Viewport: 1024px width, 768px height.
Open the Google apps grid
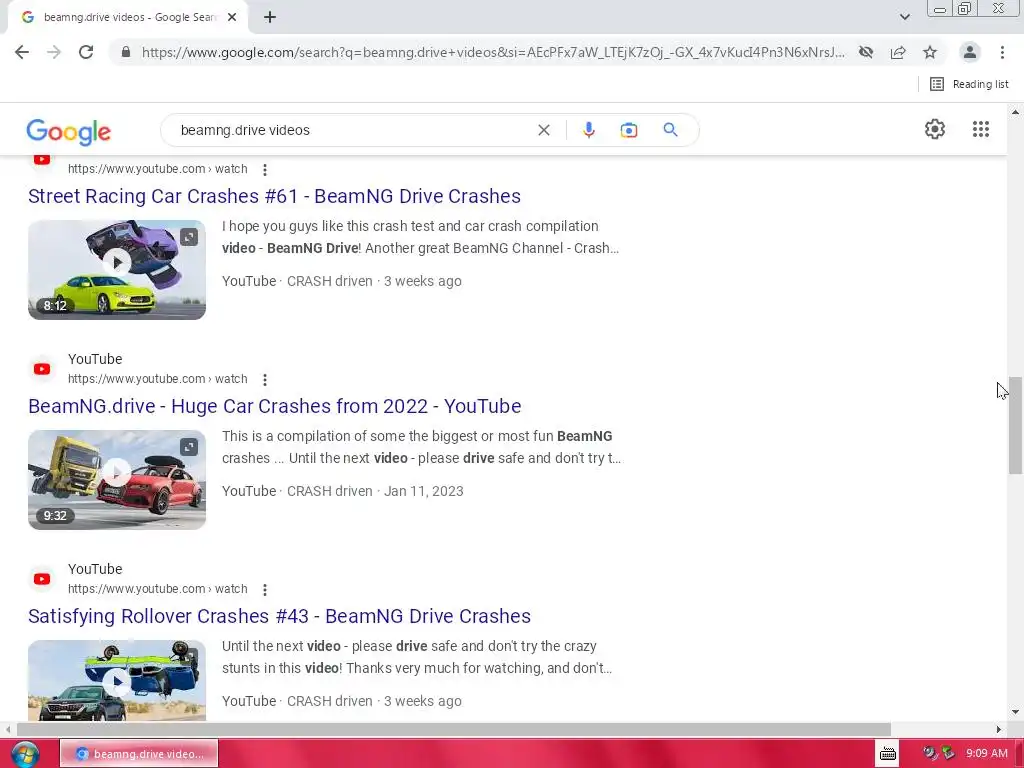coord(980,129)
